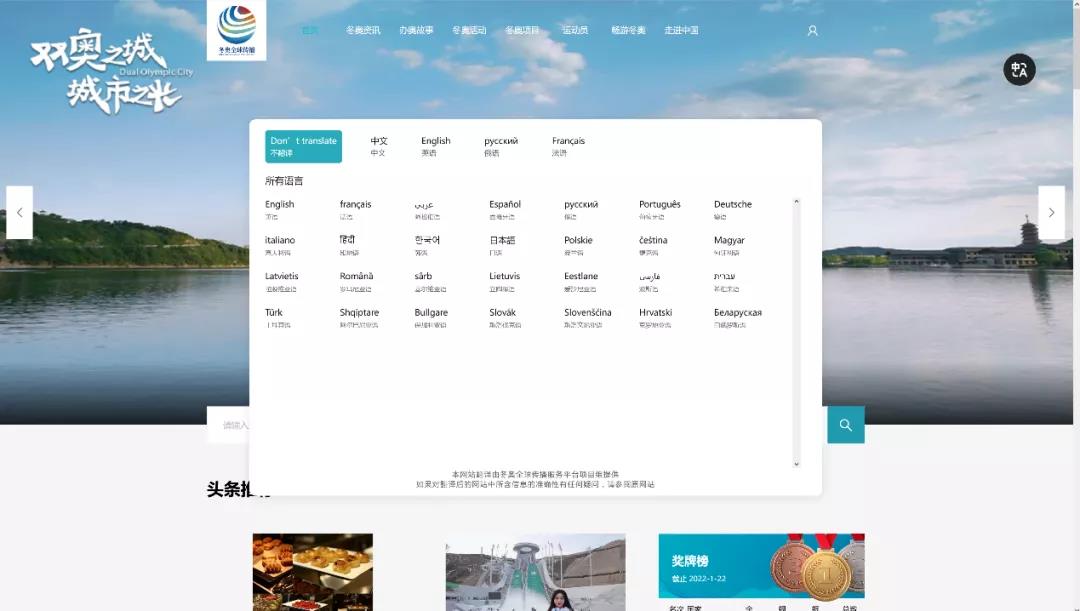This screenshot has width=1080, height=611.
Task: Open the 运动员 navigation item
Action: pyautogui.click(x=575, y=31)
